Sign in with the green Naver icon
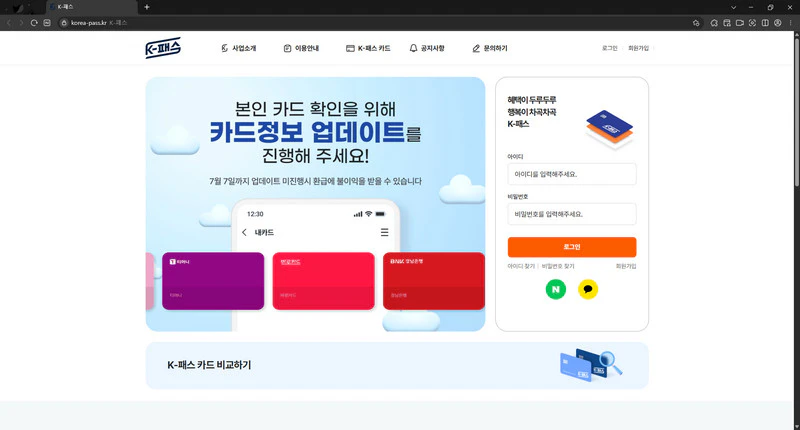The height and width of the screenshot is (430, 800). [556, 289]
